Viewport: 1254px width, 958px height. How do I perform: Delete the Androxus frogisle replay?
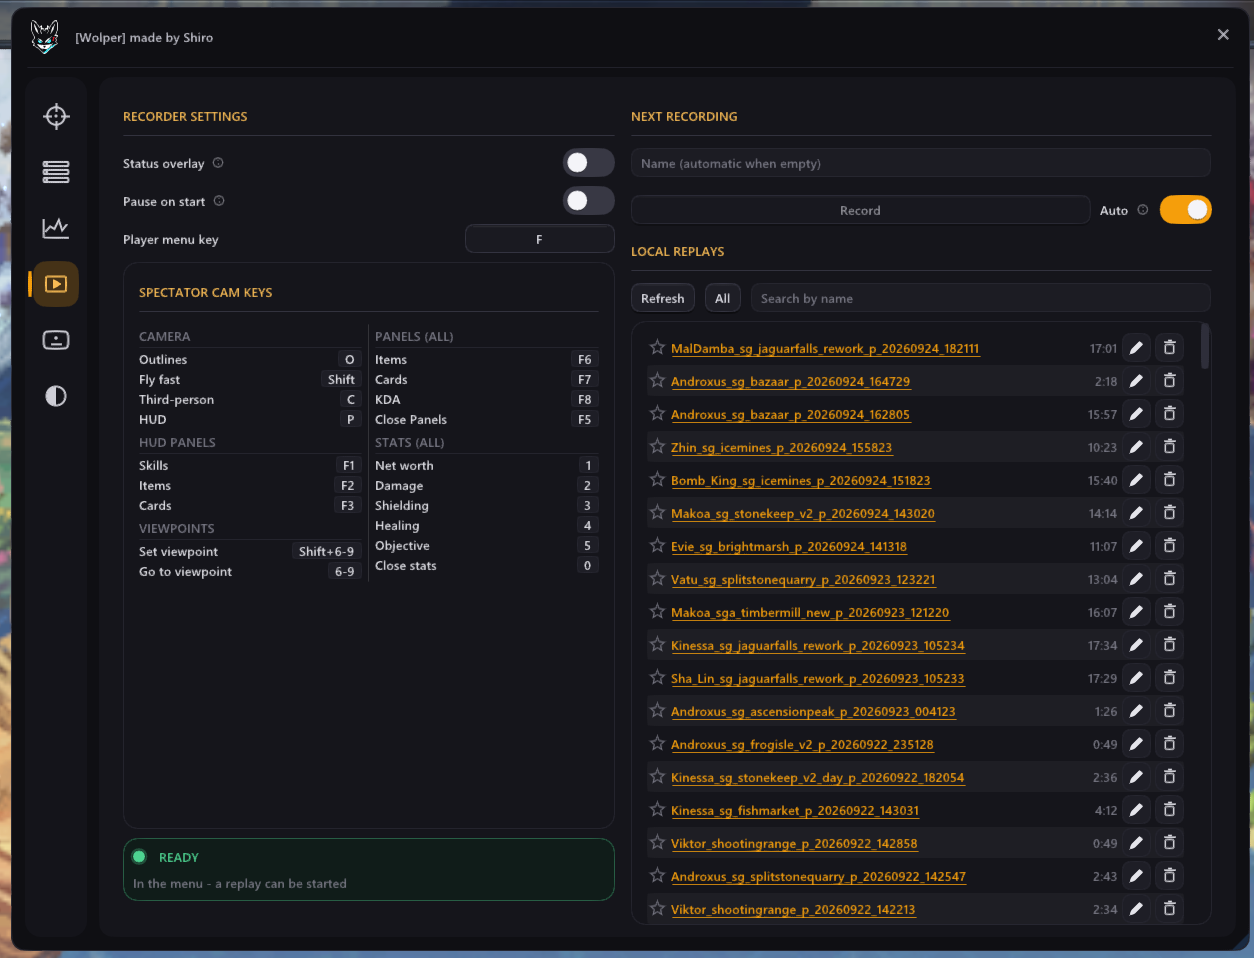pyautogui.click(x=1169, y=744)
